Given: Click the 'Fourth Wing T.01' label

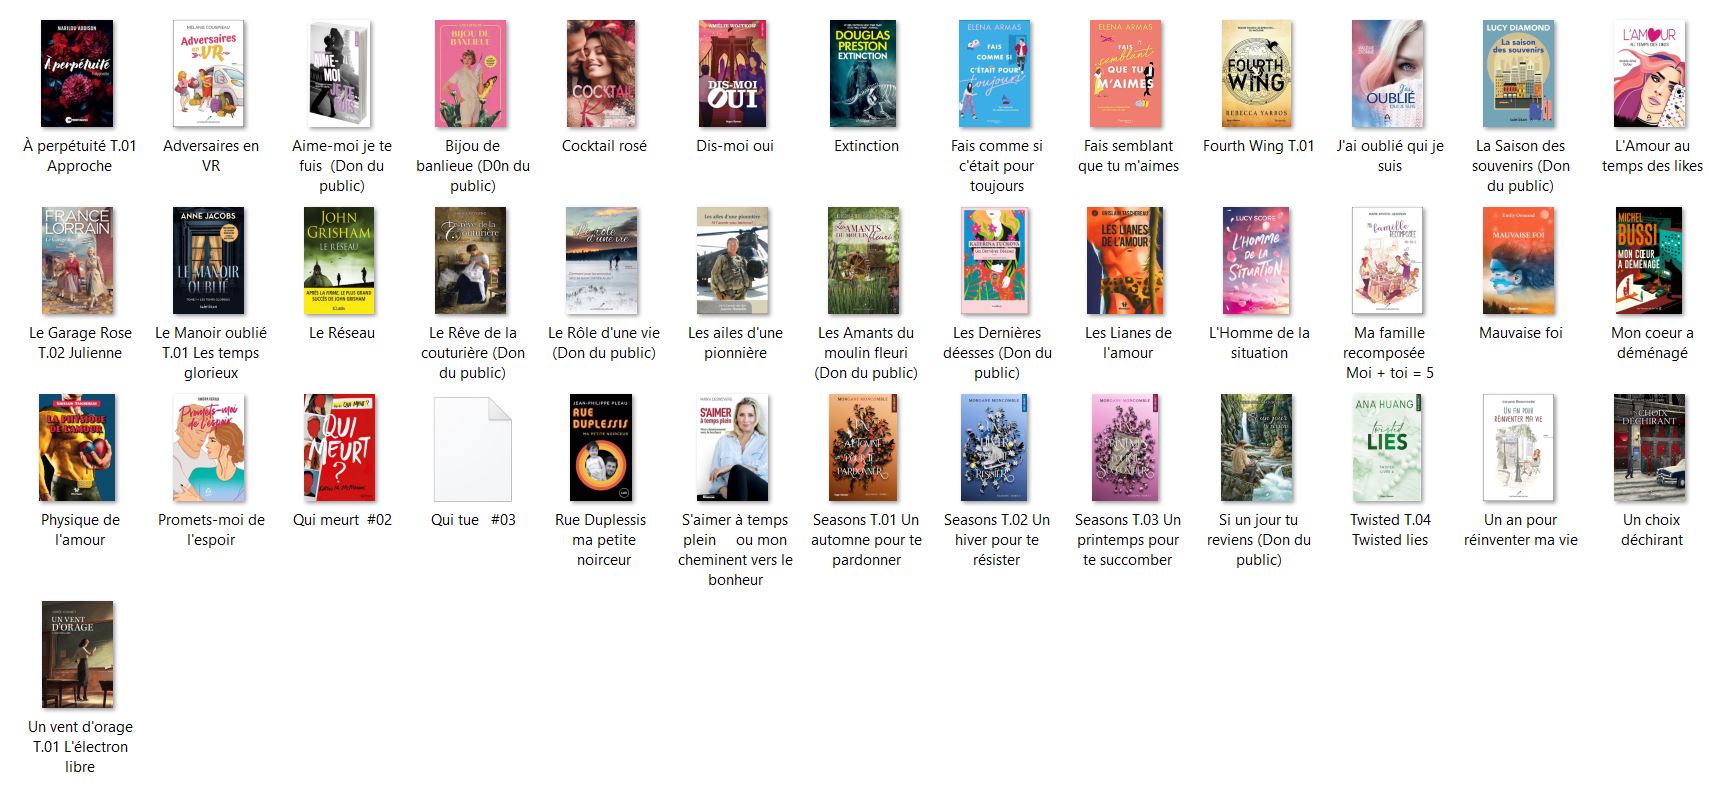Looking at the screenshot, I should click(1259, 146).
